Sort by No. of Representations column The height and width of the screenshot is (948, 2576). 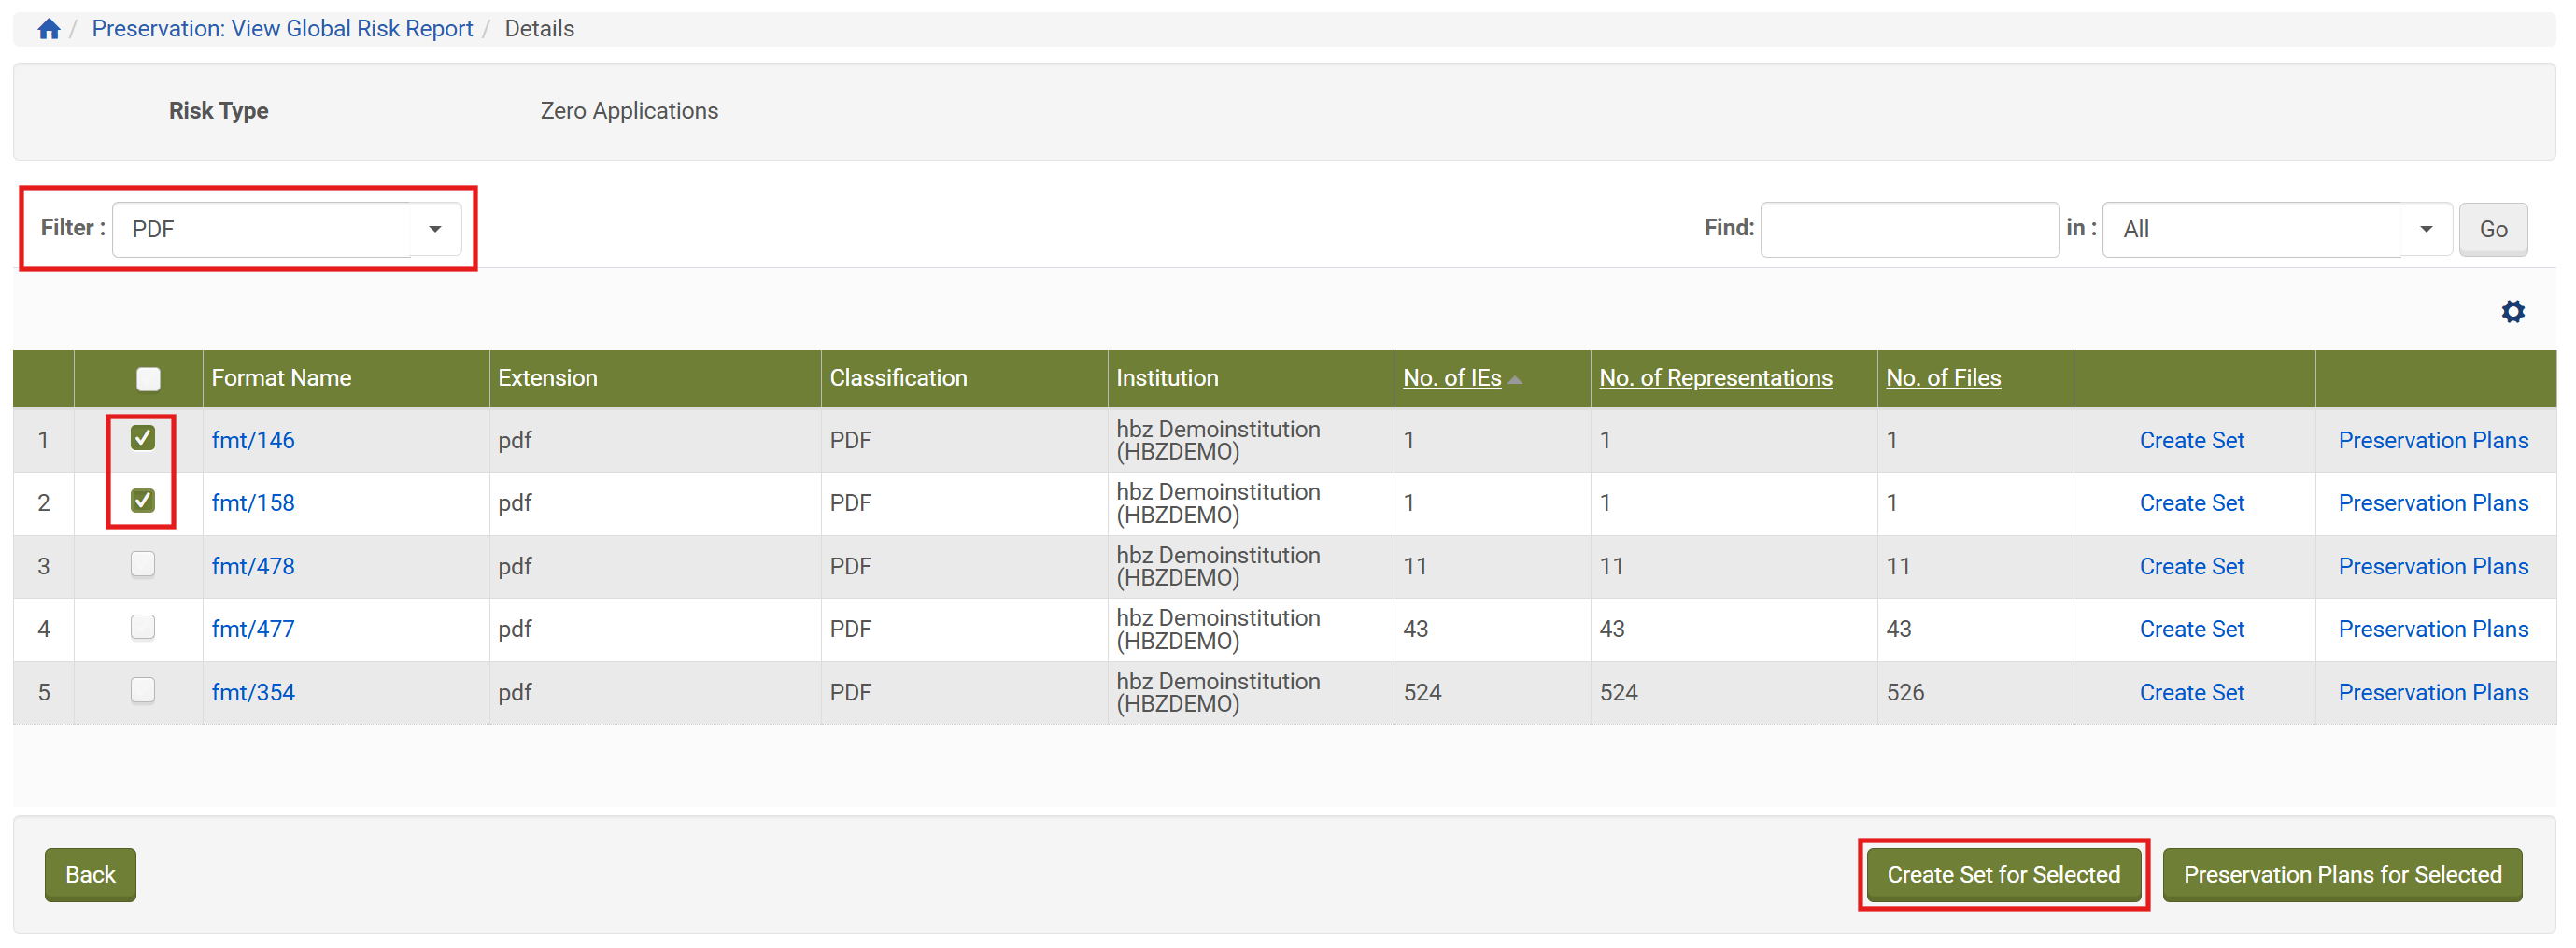[1715, 378]
